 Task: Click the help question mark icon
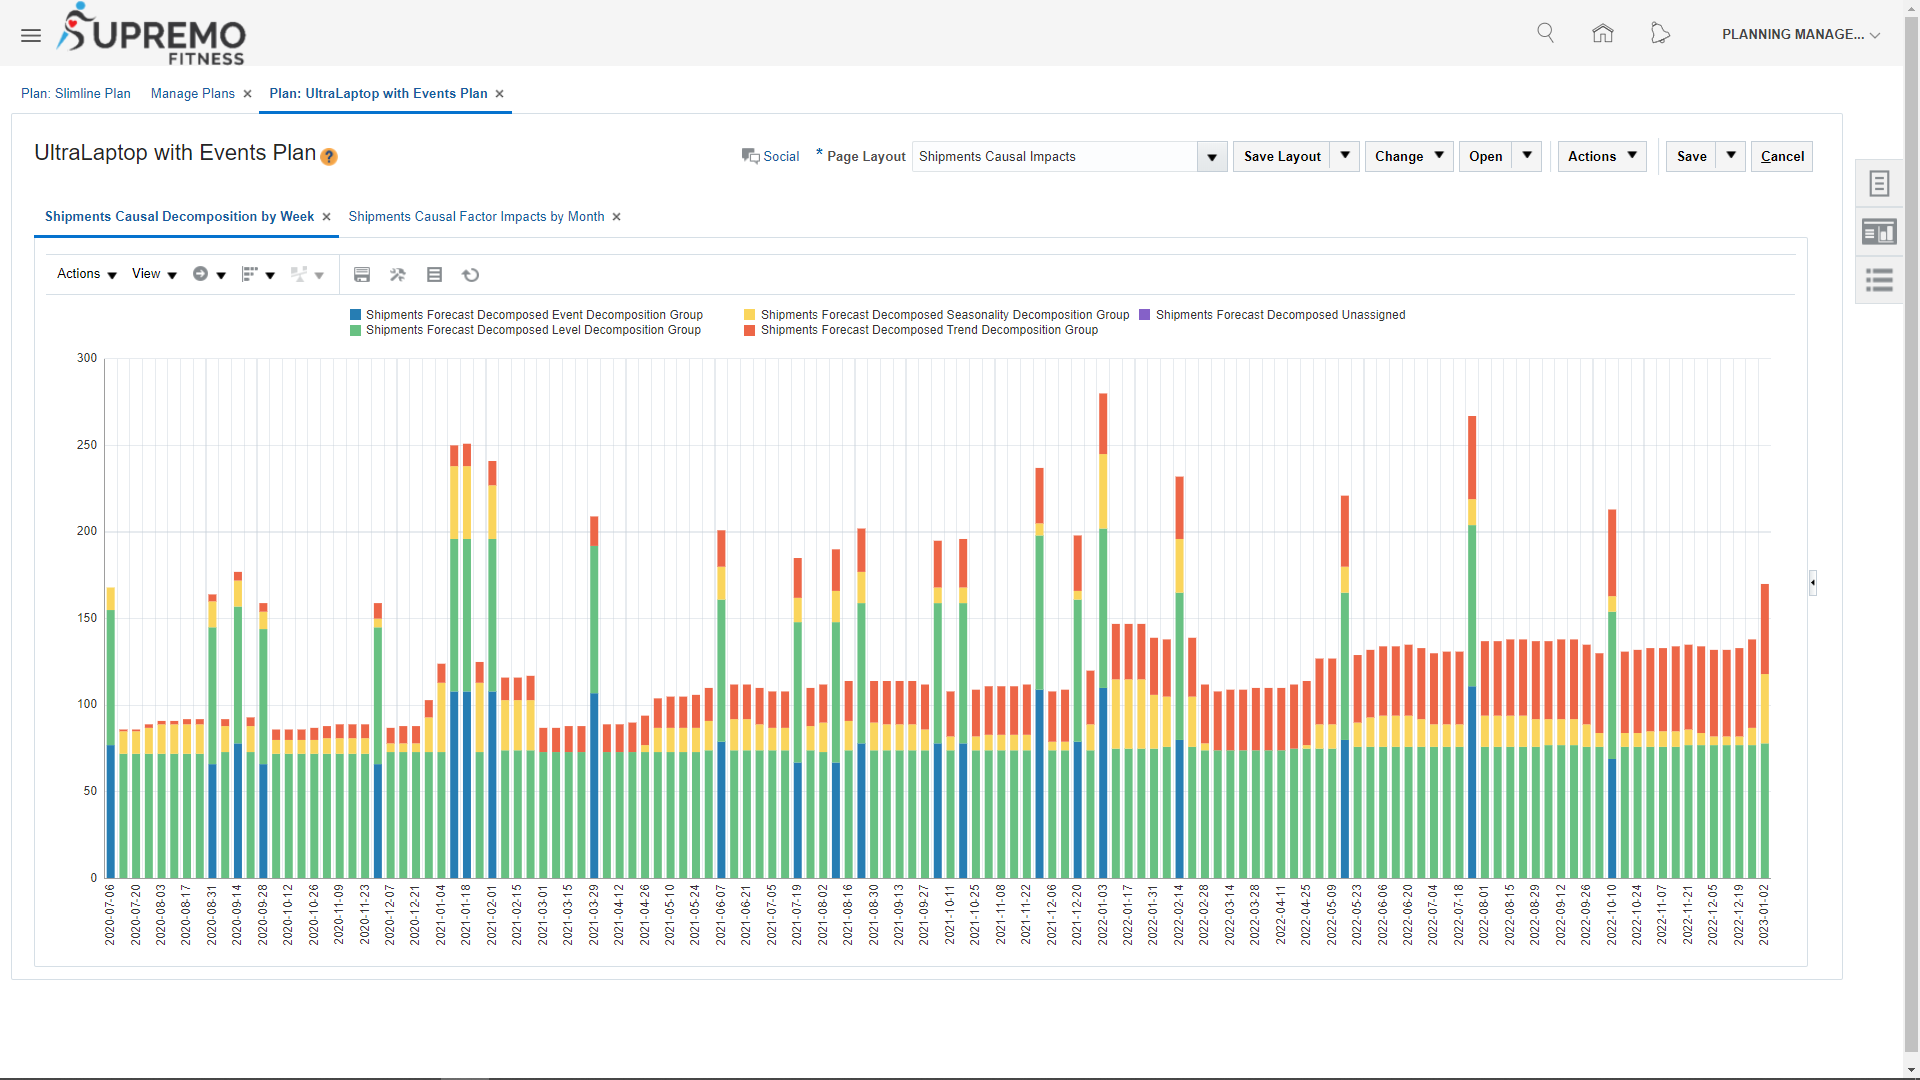[329, 157]
